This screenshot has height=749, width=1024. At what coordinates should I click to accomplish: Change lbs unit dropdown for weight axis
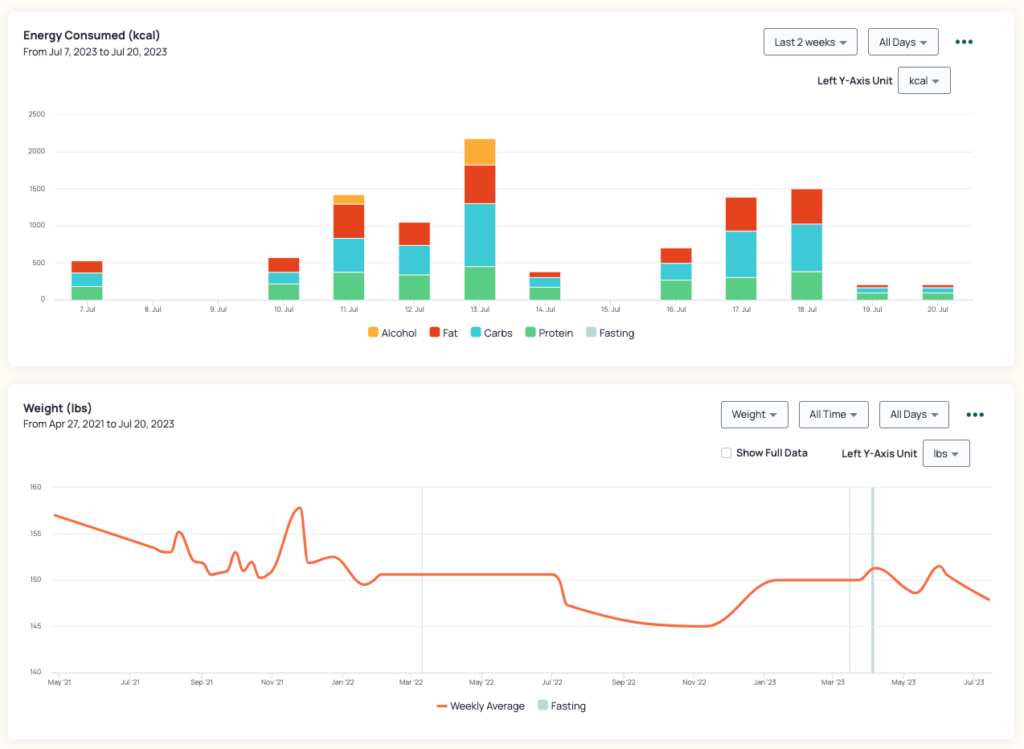[945, 454]
